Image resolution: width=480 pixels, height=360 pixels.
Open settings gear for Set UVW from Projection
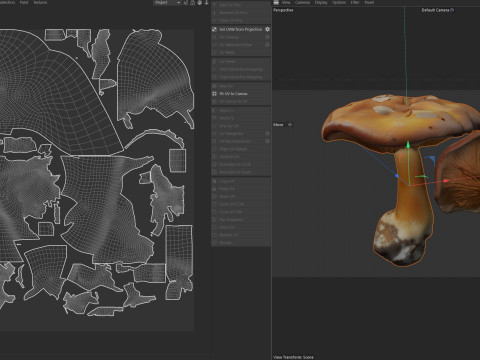coord(267,29)
